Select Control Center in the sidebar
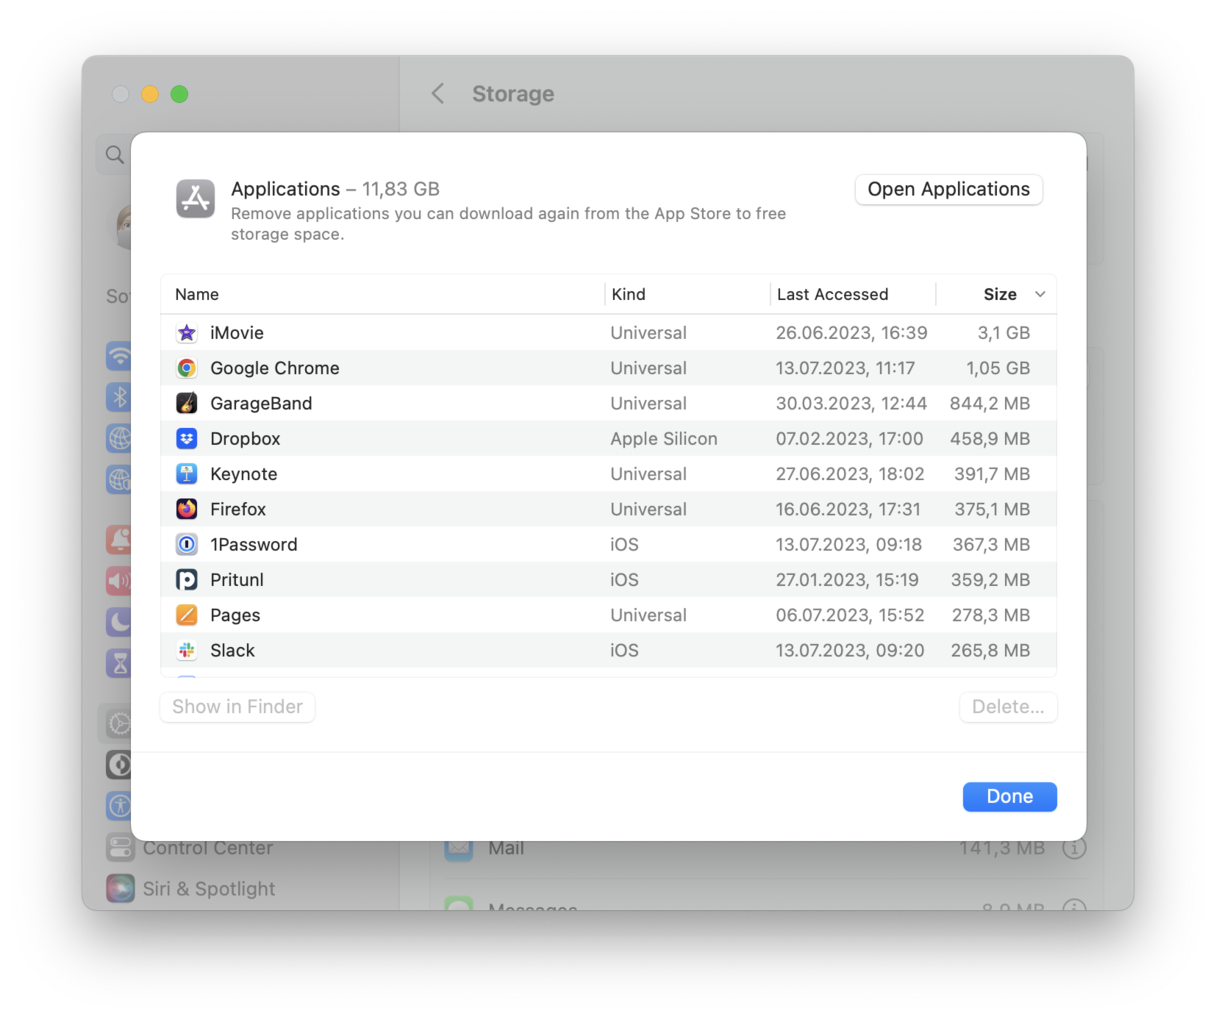 pyautogui.click(x=207, y=847)
